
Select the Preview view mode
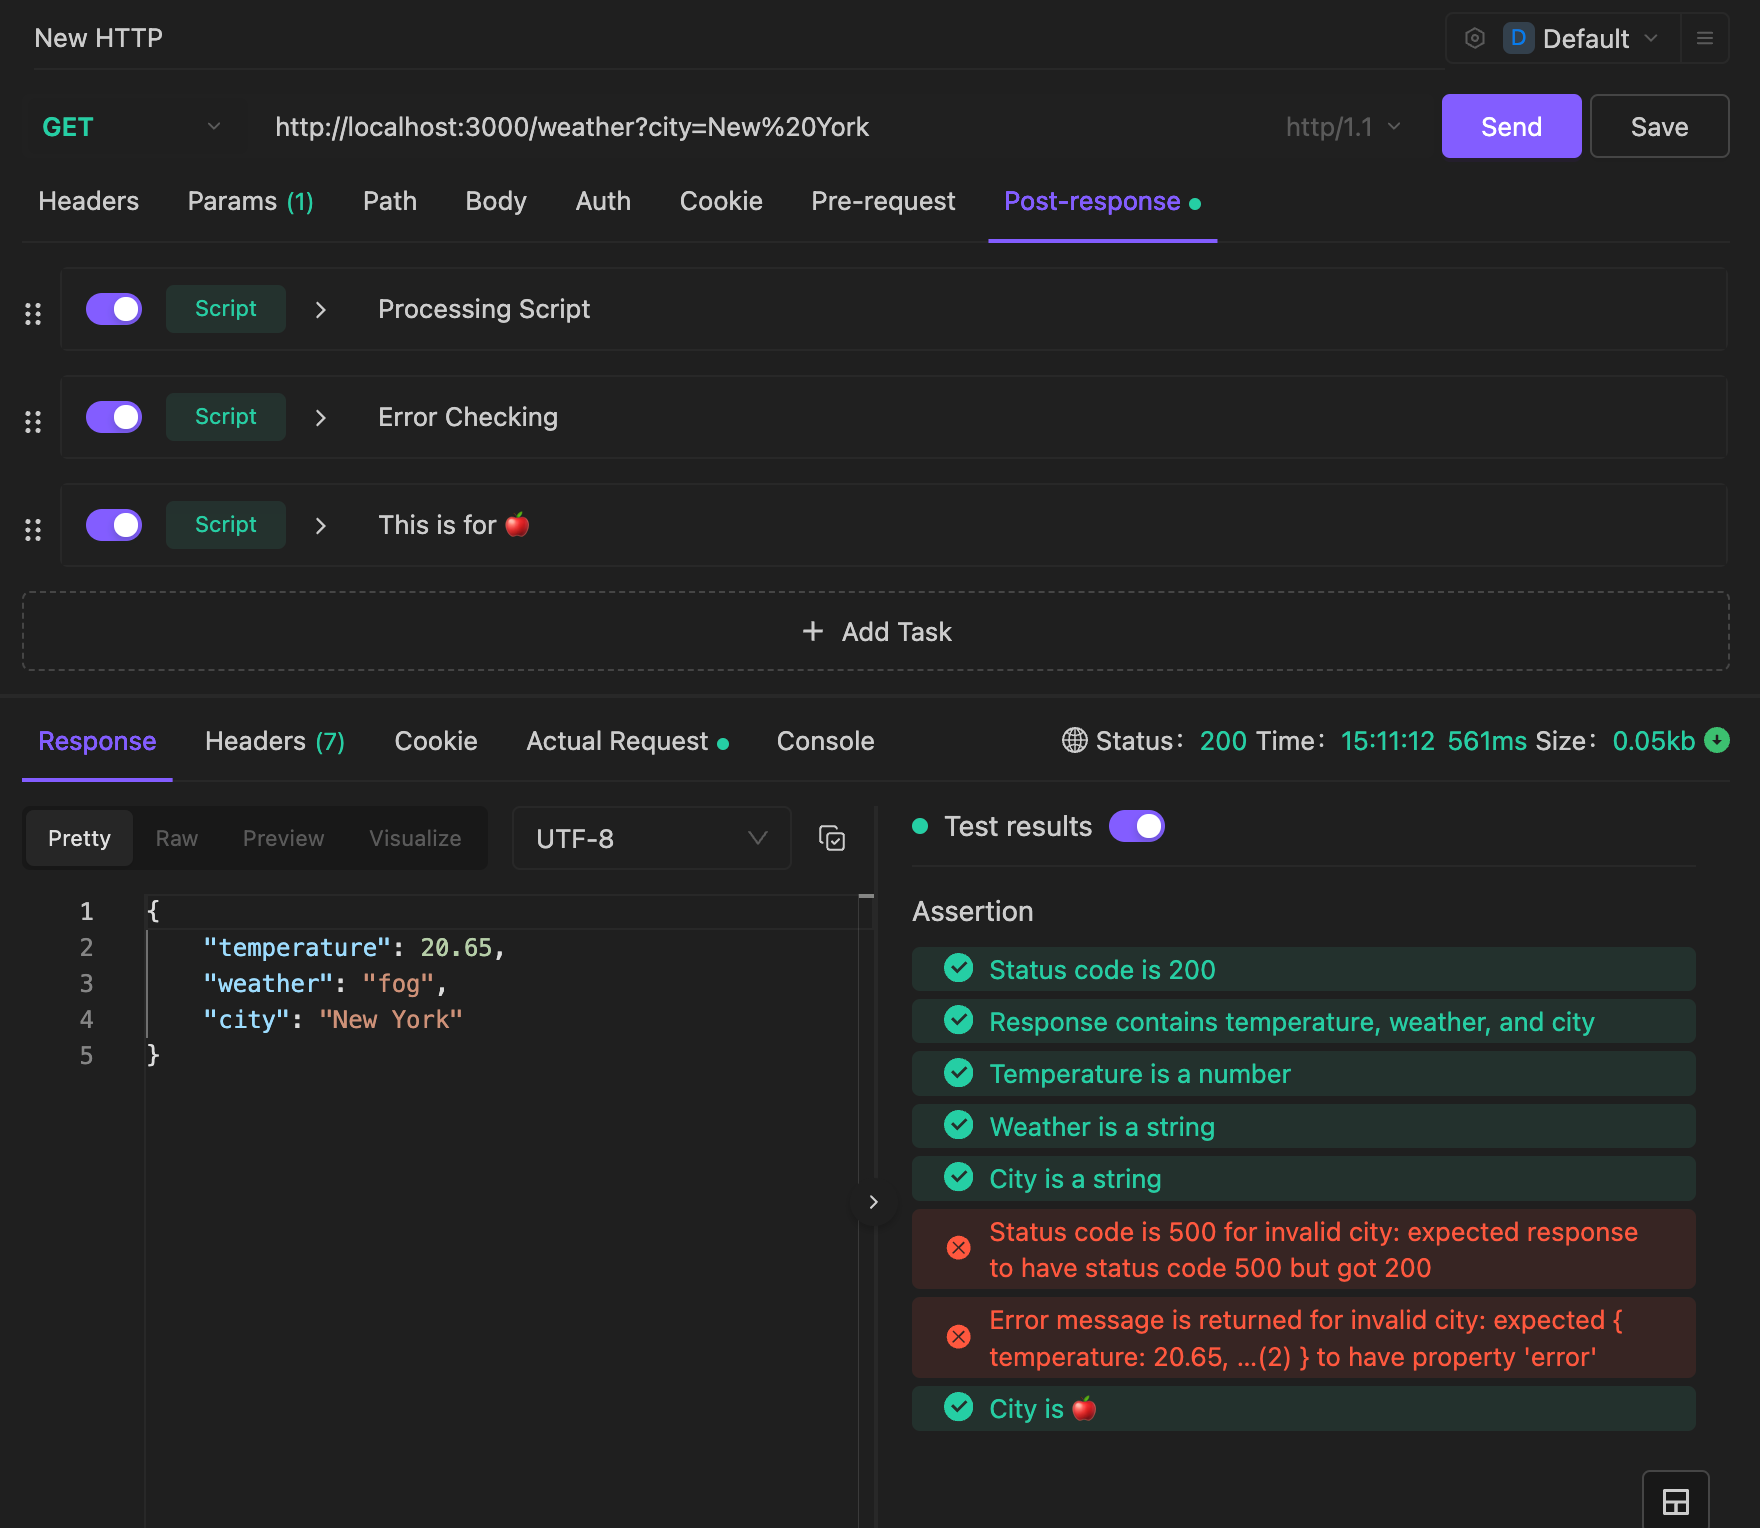(283, 838)
